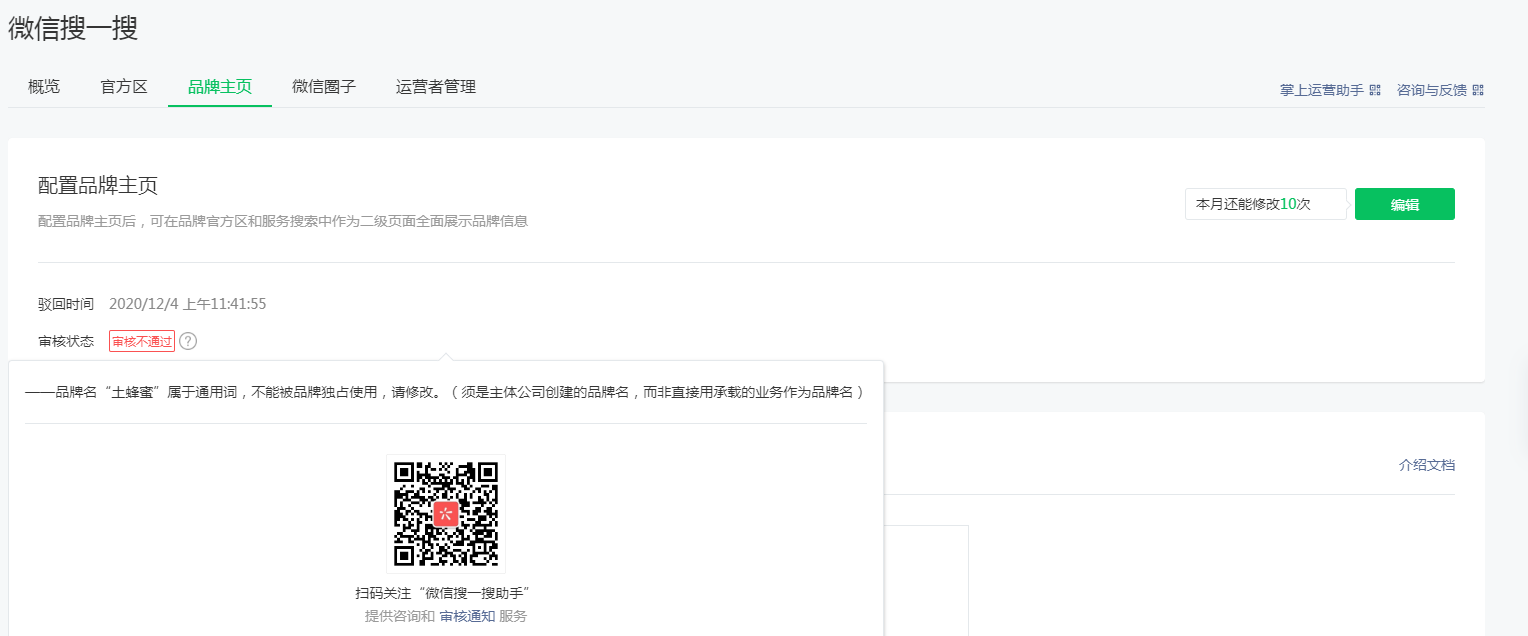Open the 介绍文档 link
The image size is (1528, 636).
[x=1427, y=465]
